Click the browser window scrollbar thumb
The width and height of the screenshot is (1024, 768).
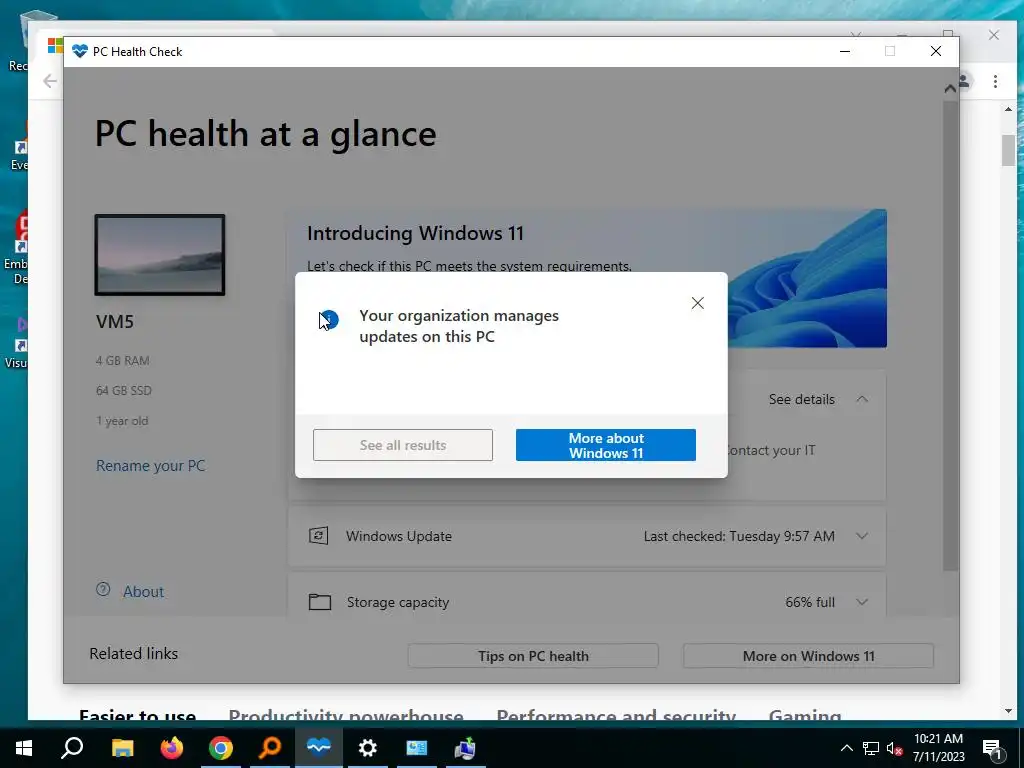[1008, 150]
